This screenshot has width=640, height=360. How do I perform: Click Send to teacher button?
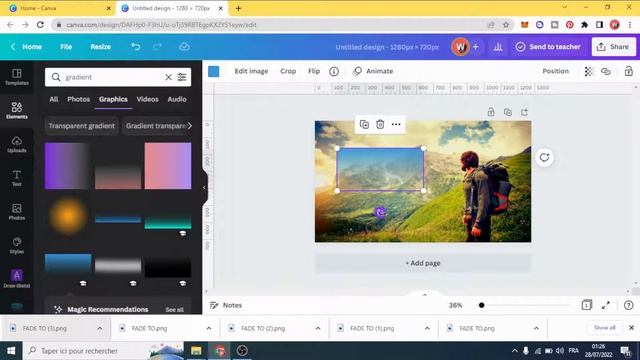548,47
